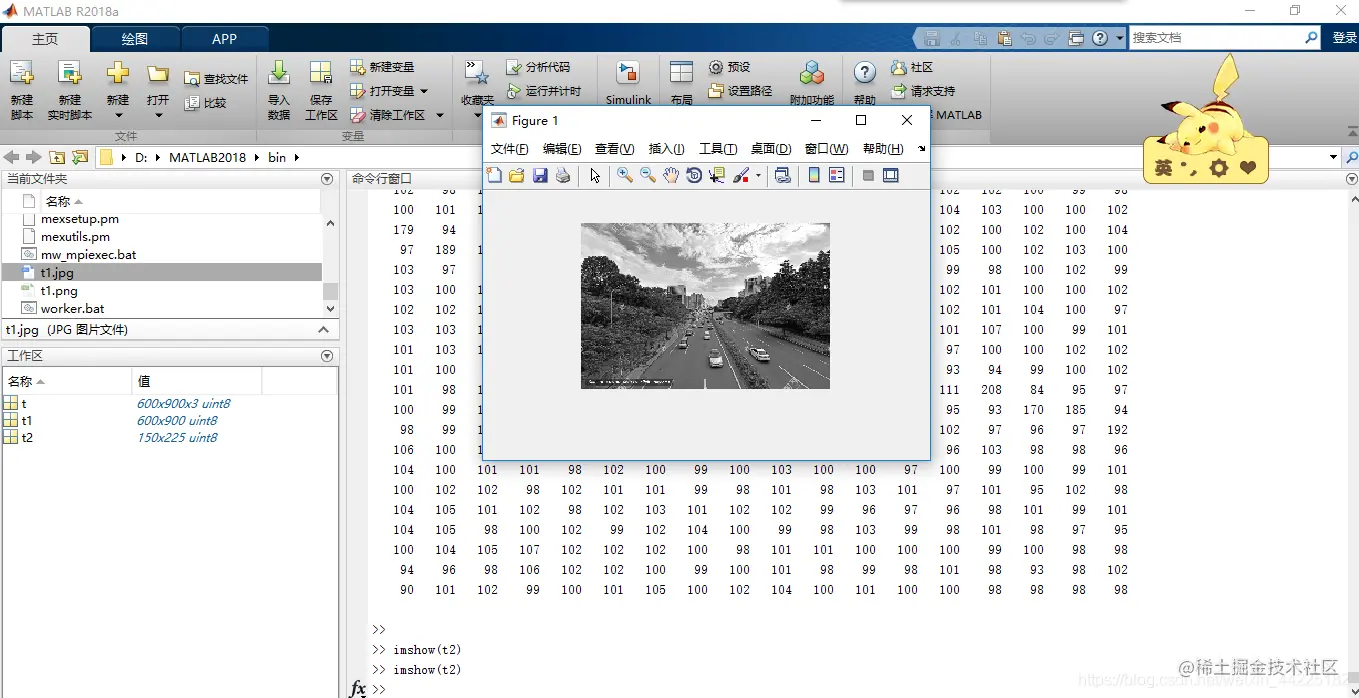Sort workspace by Name (名称) header

tap(66, 381)
